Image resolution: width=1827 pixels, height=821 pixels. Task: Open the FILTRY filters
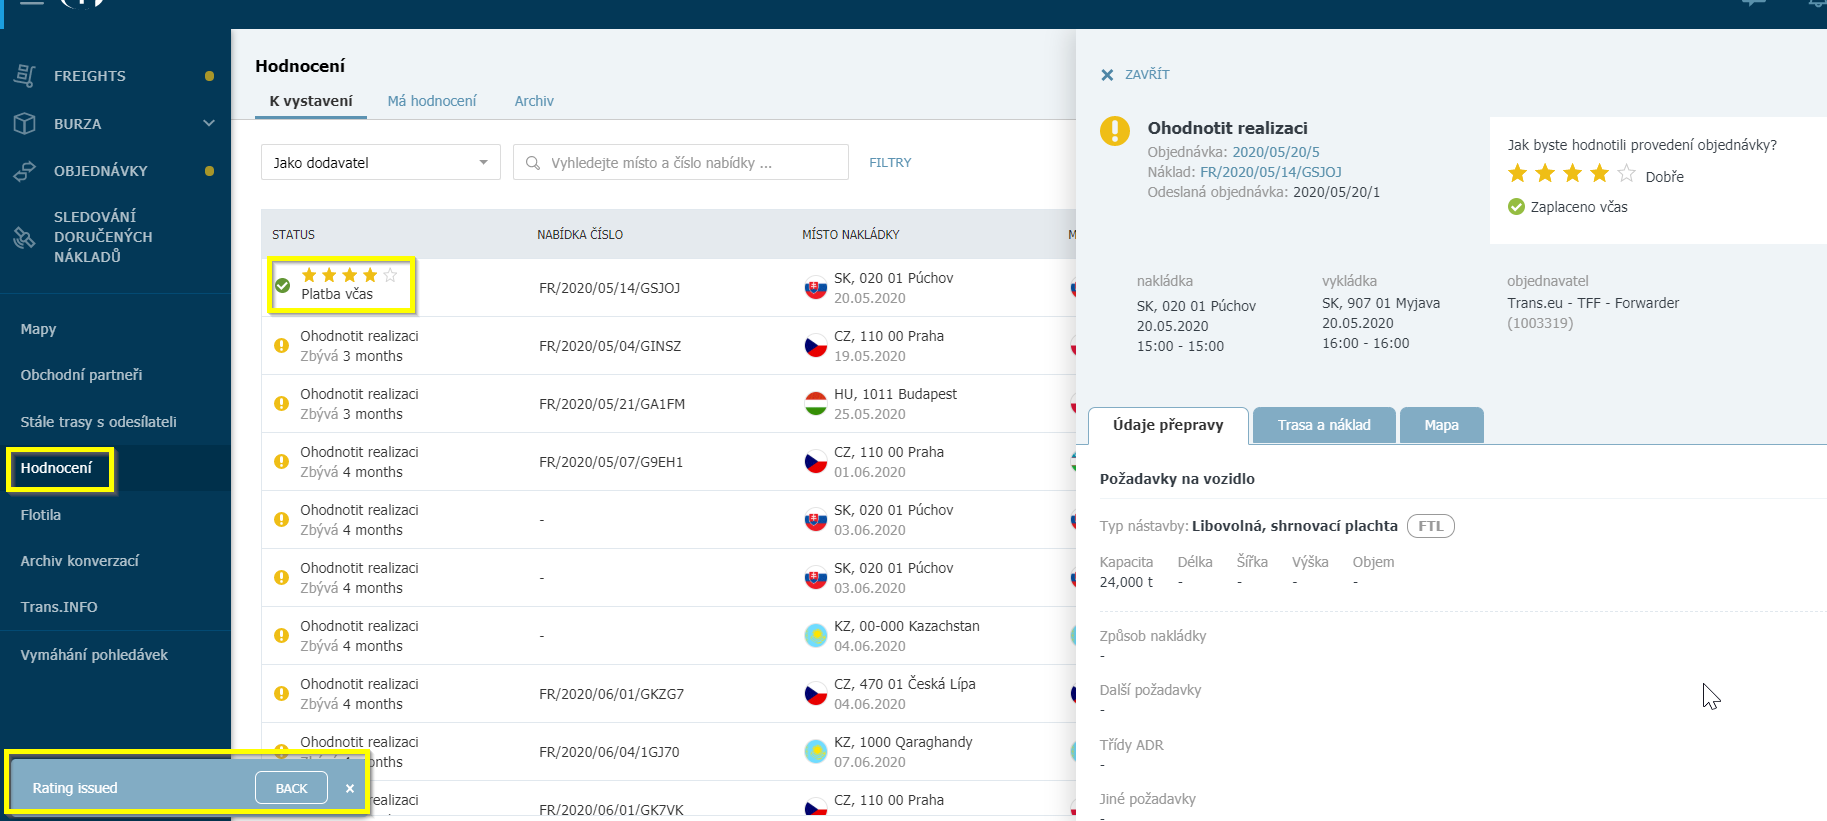(x=890, y=162)
